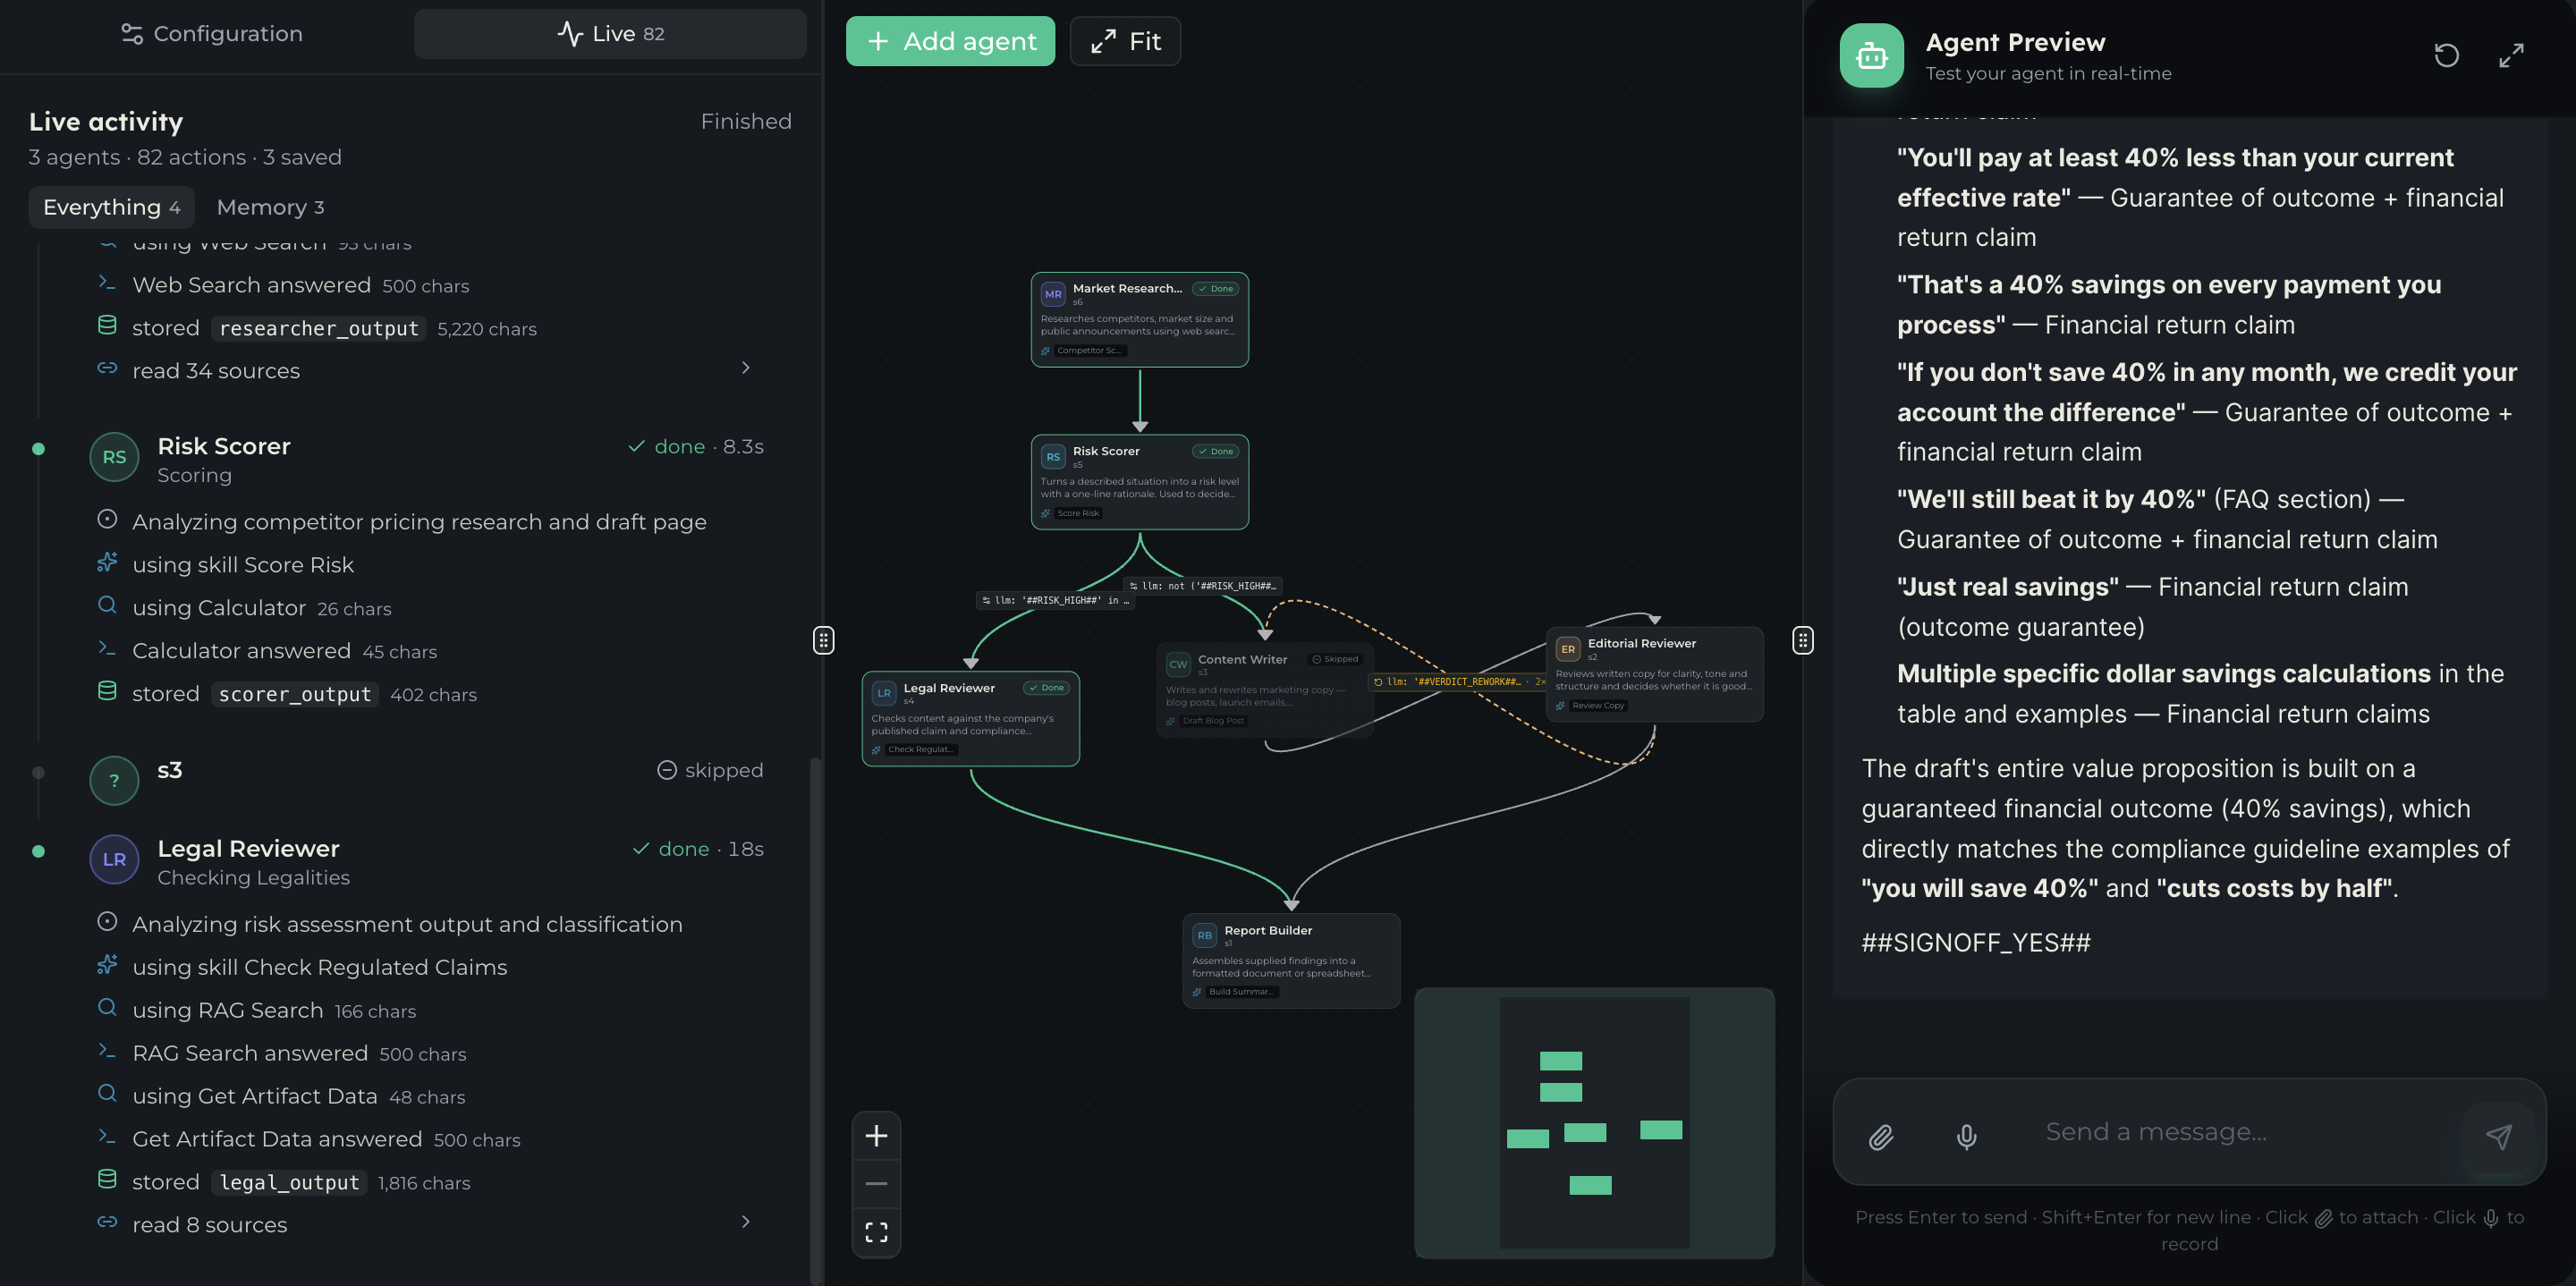Click the ##RISK_HIGH## in edge condition label

coord(1055,600)
